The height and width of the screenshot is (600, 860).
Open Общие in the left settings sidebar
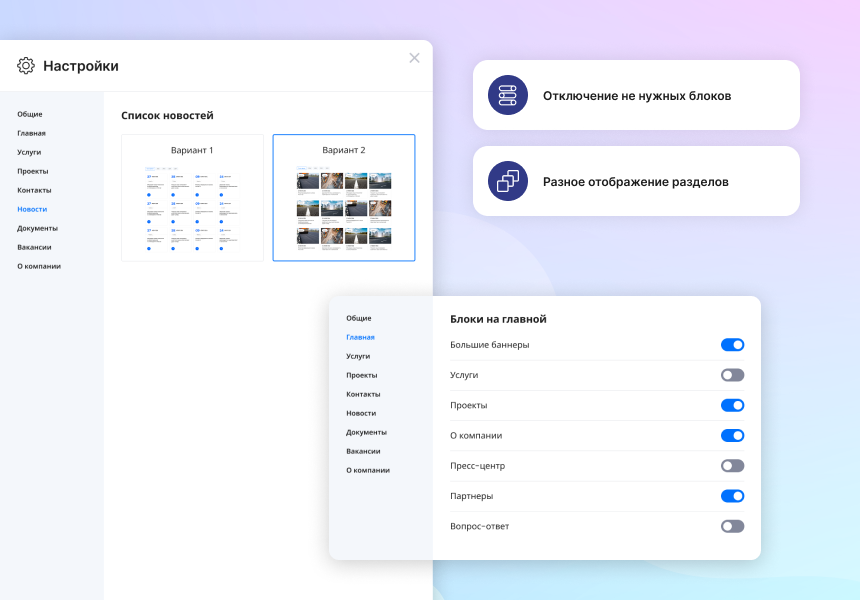(30, 114)
